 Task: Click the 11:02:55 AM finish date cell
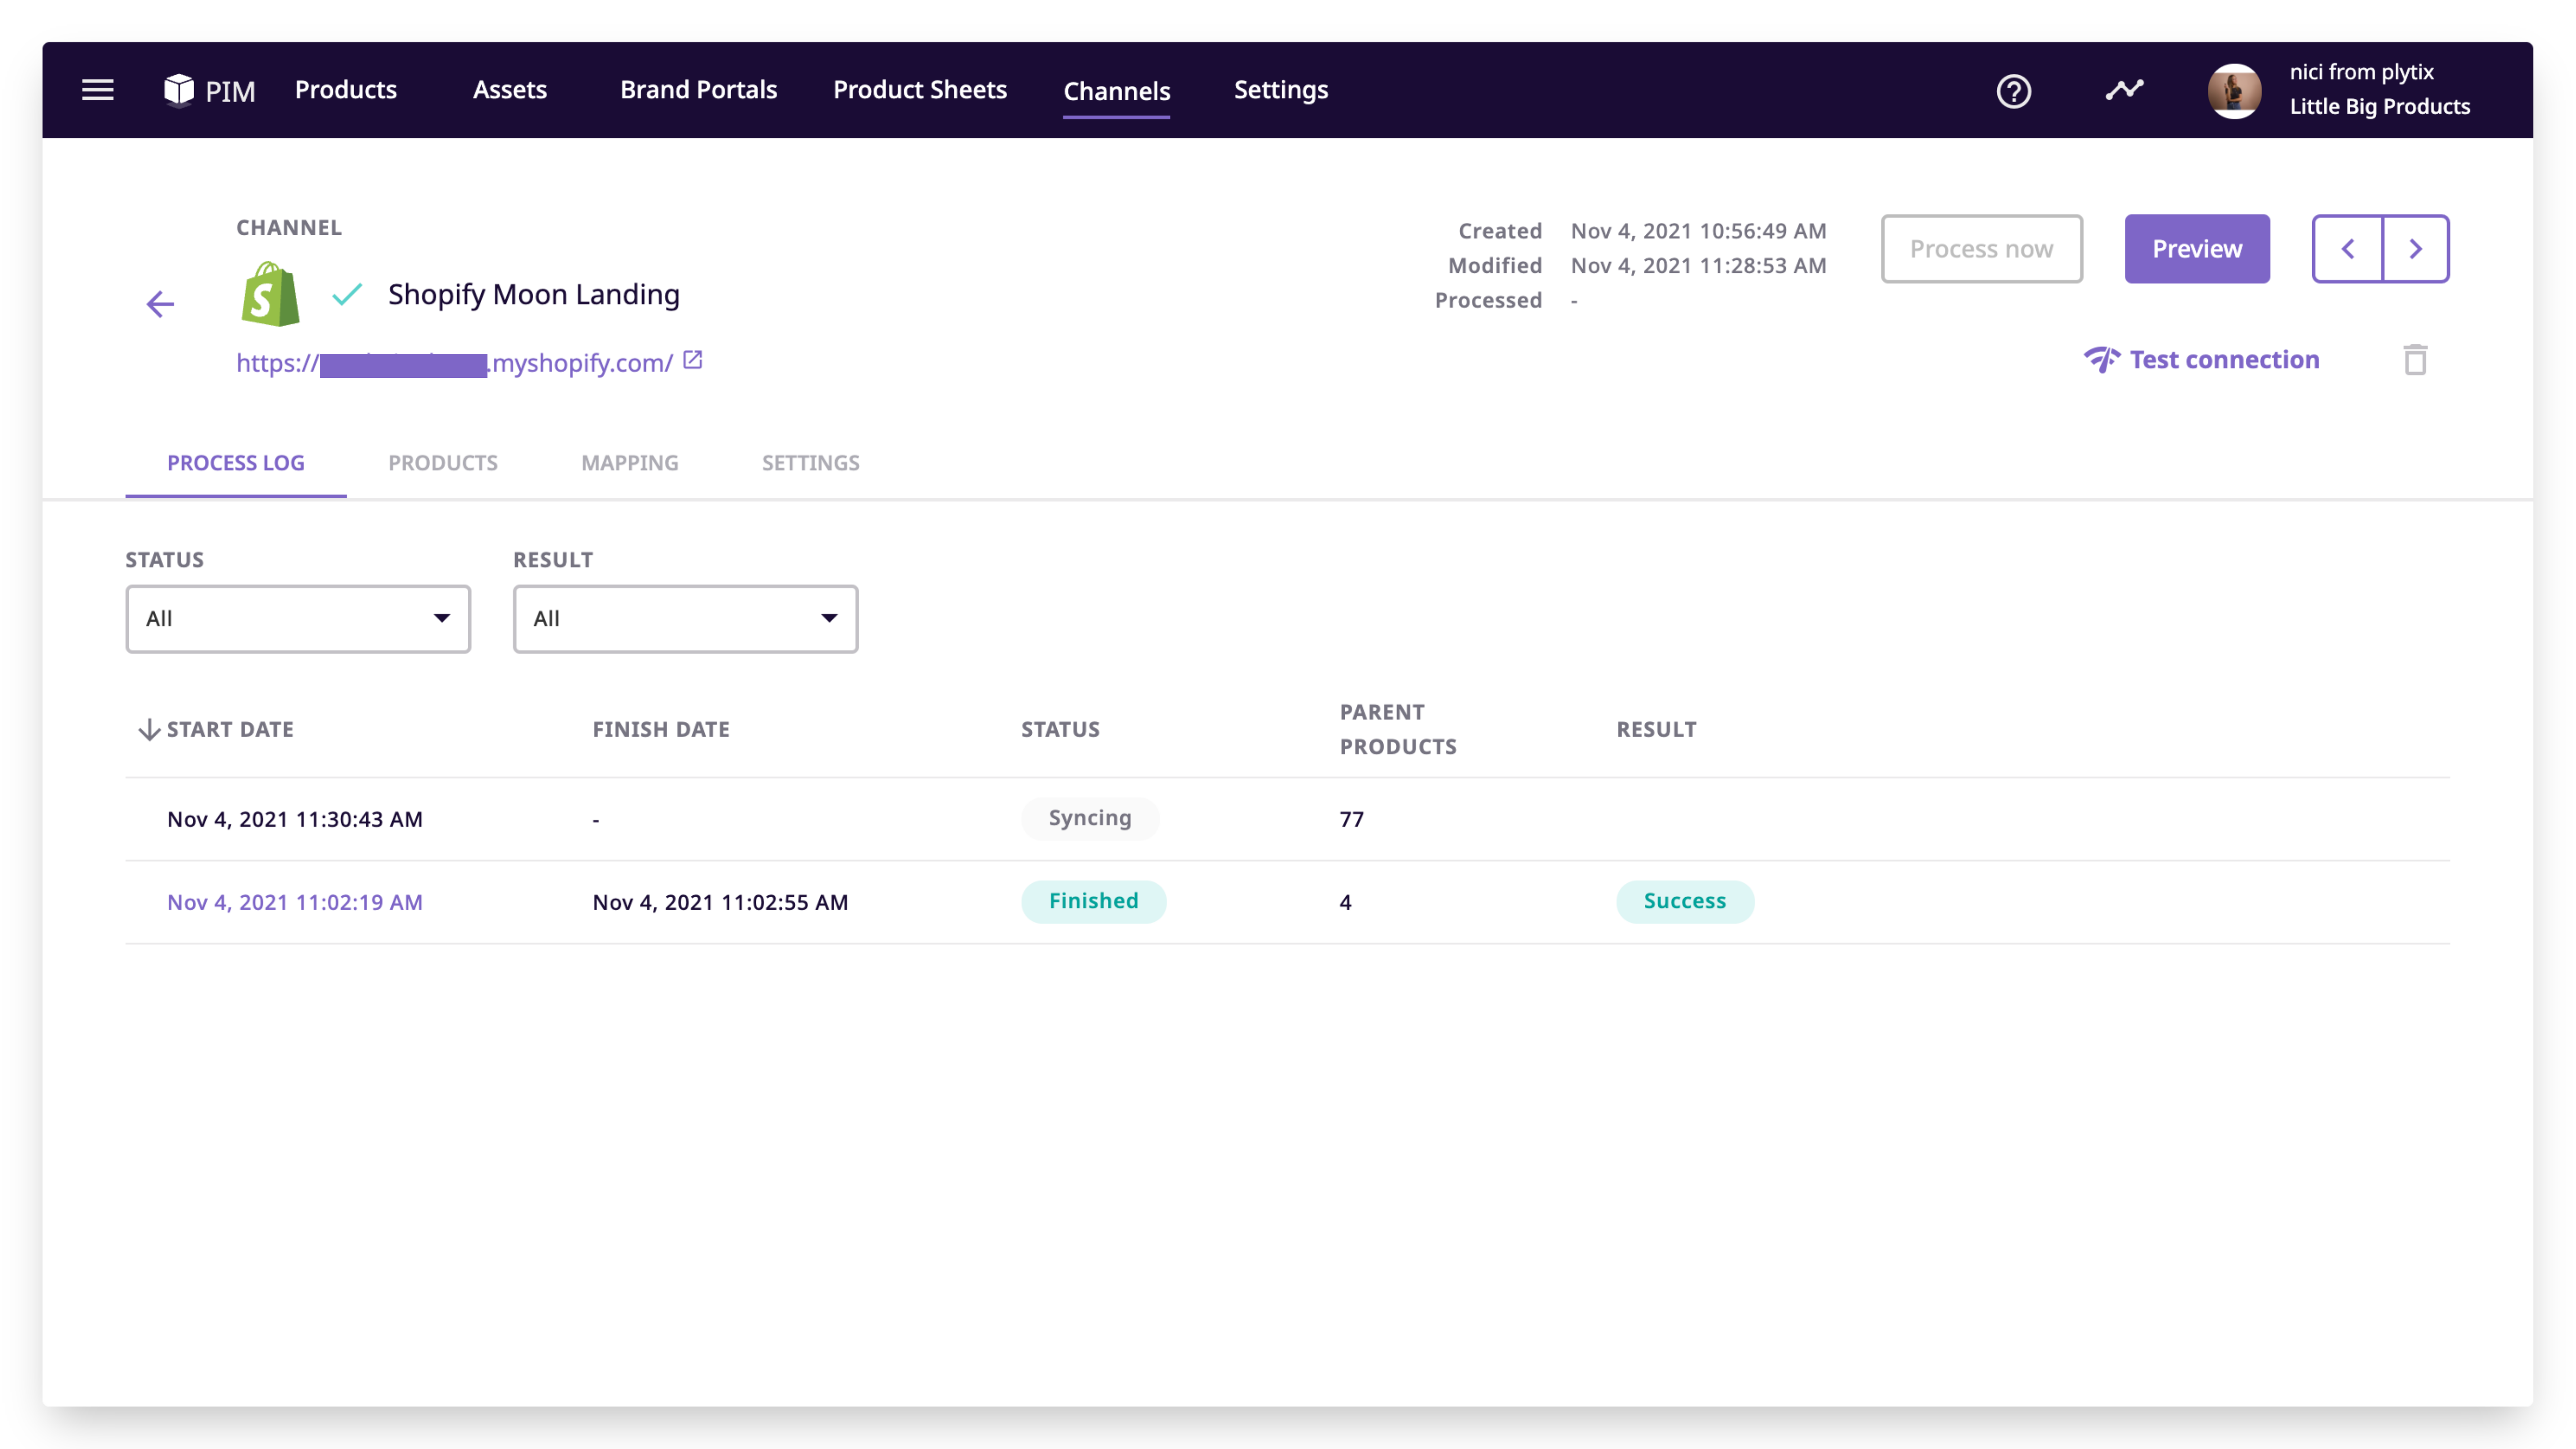click(x=720, y=902)
